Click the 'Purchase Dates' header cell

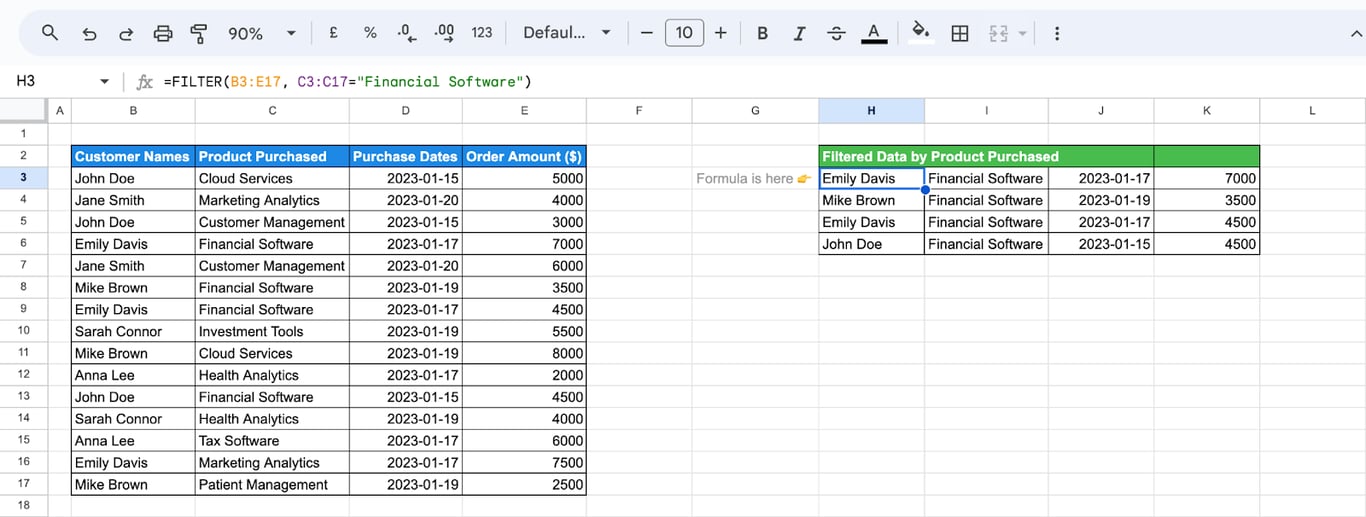pyautogui.click(x=405, y=156)
